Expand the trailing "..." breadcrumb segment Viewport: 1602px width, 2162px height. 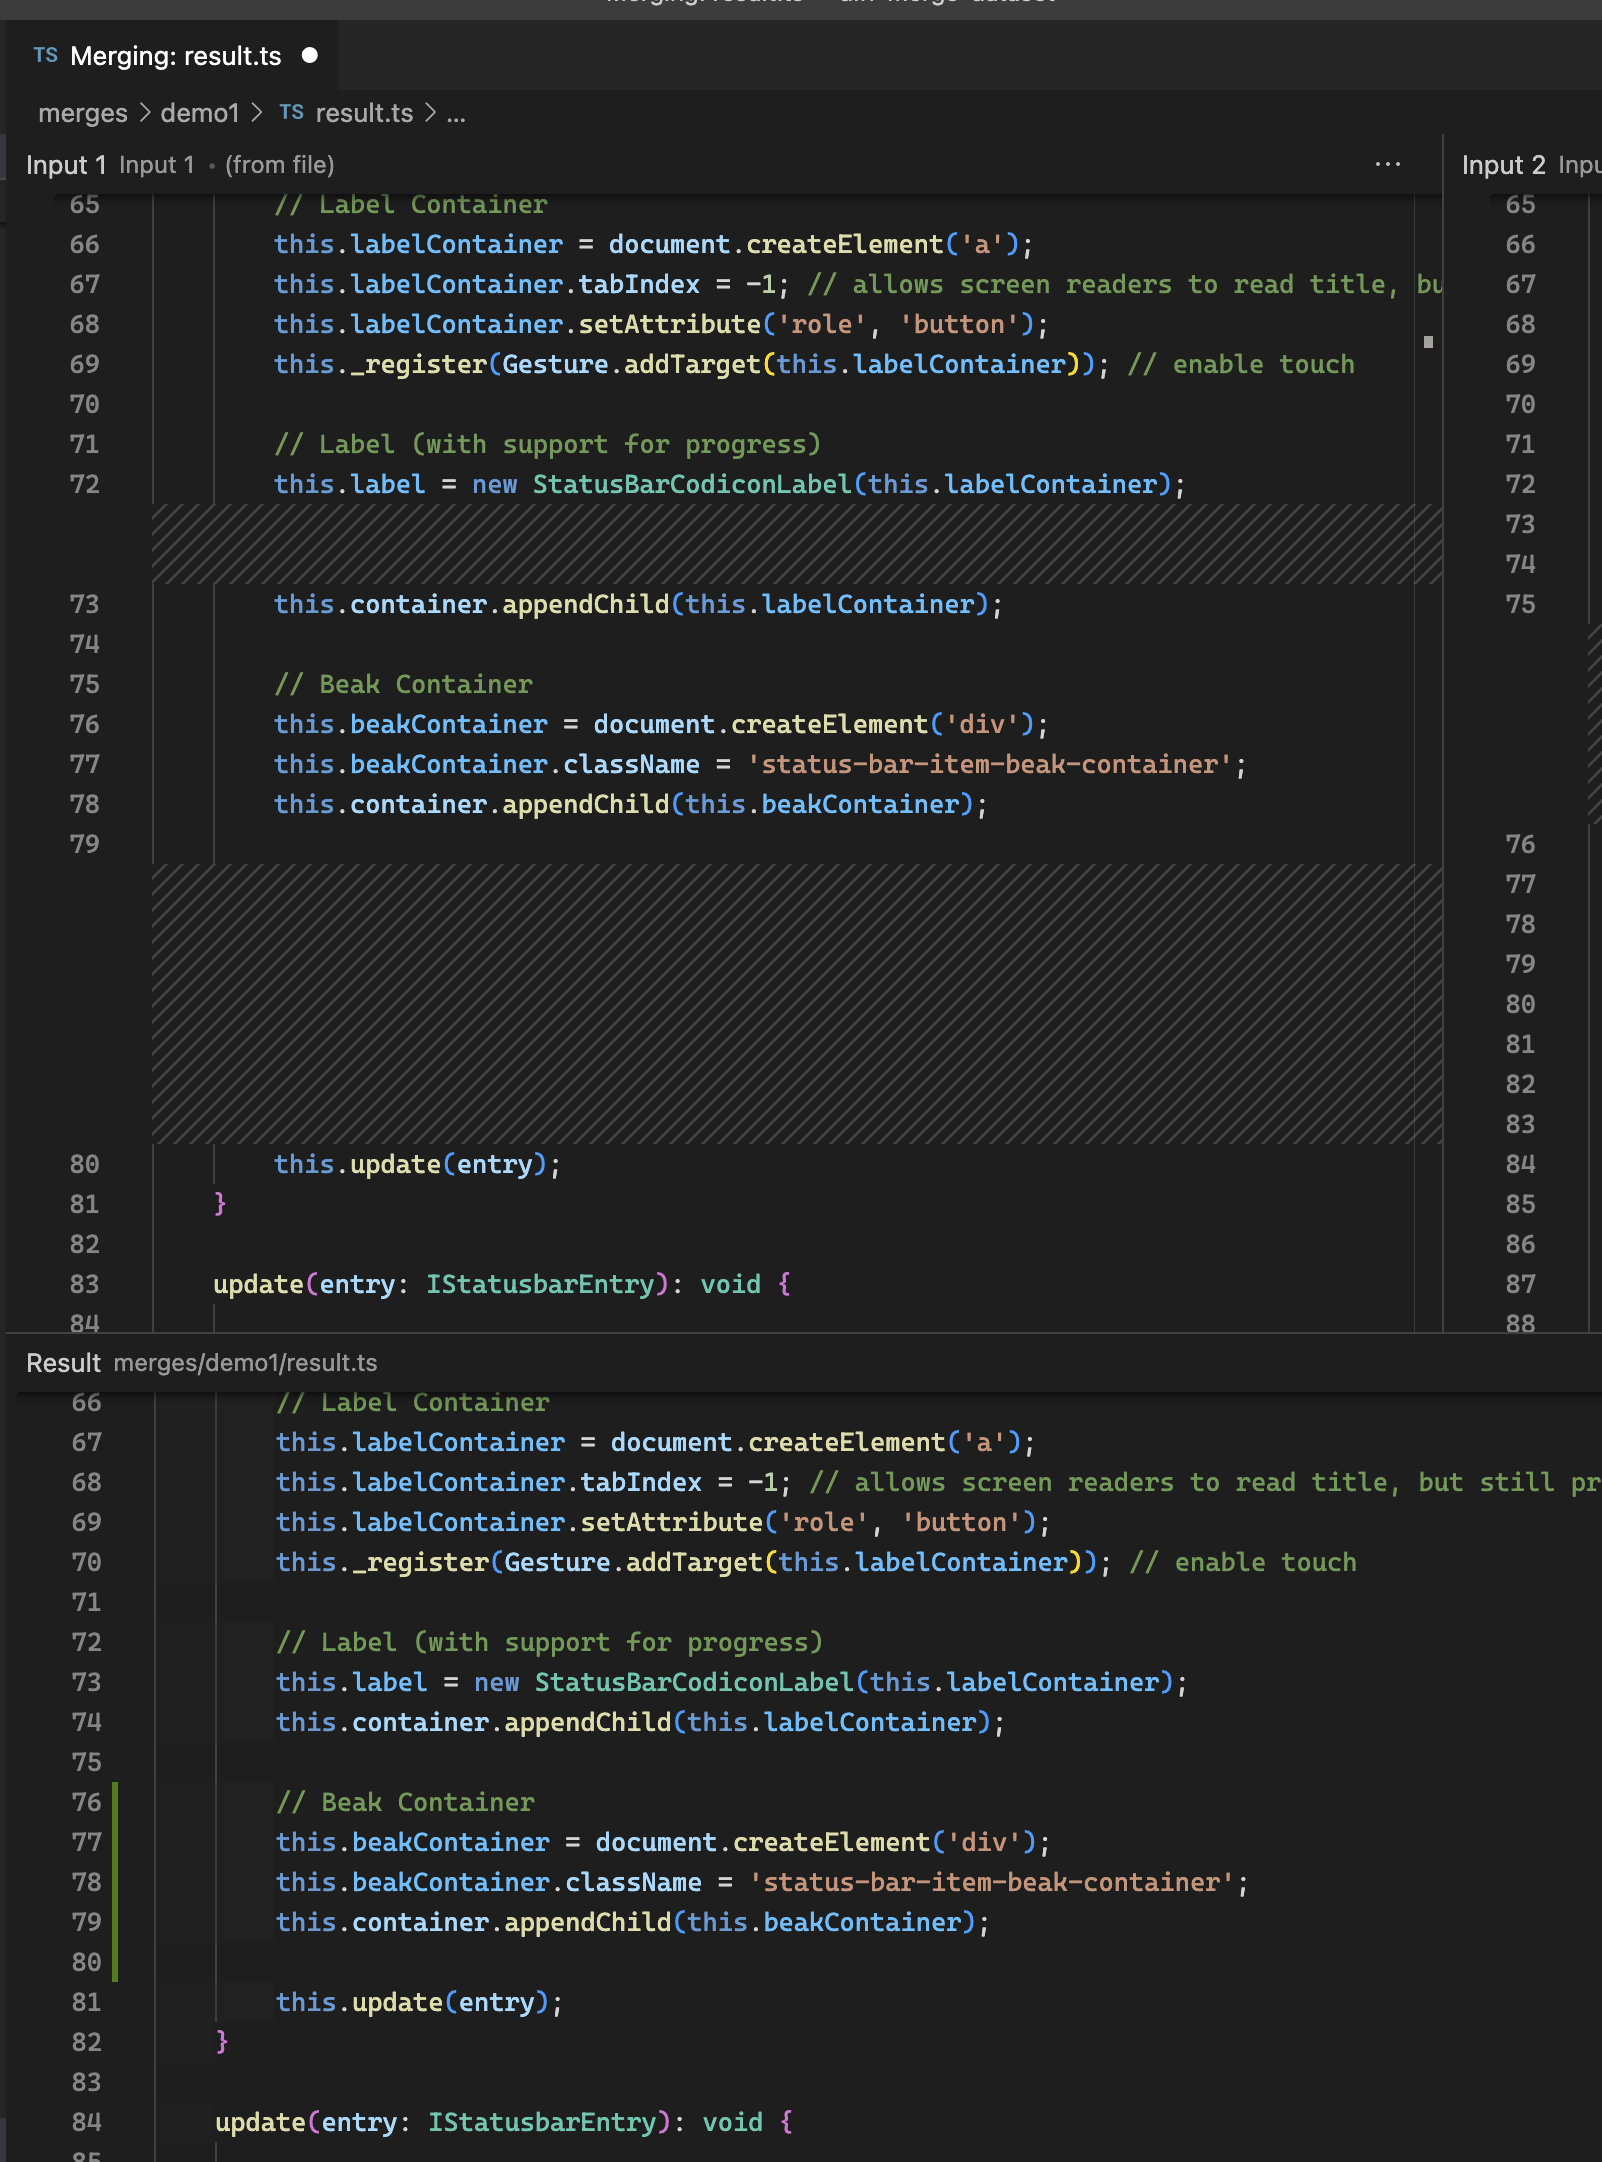[x=455, y=113]
